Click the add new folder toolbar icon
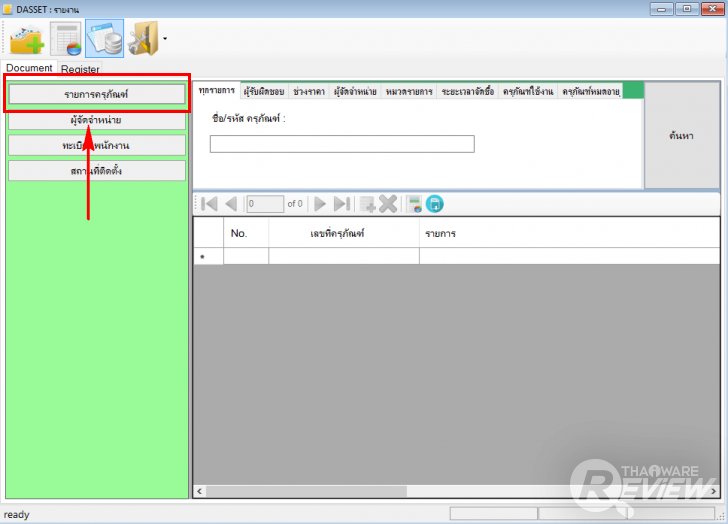Viewport: 728px width, 524px height. pyautogui.click(x=26, y=40)
